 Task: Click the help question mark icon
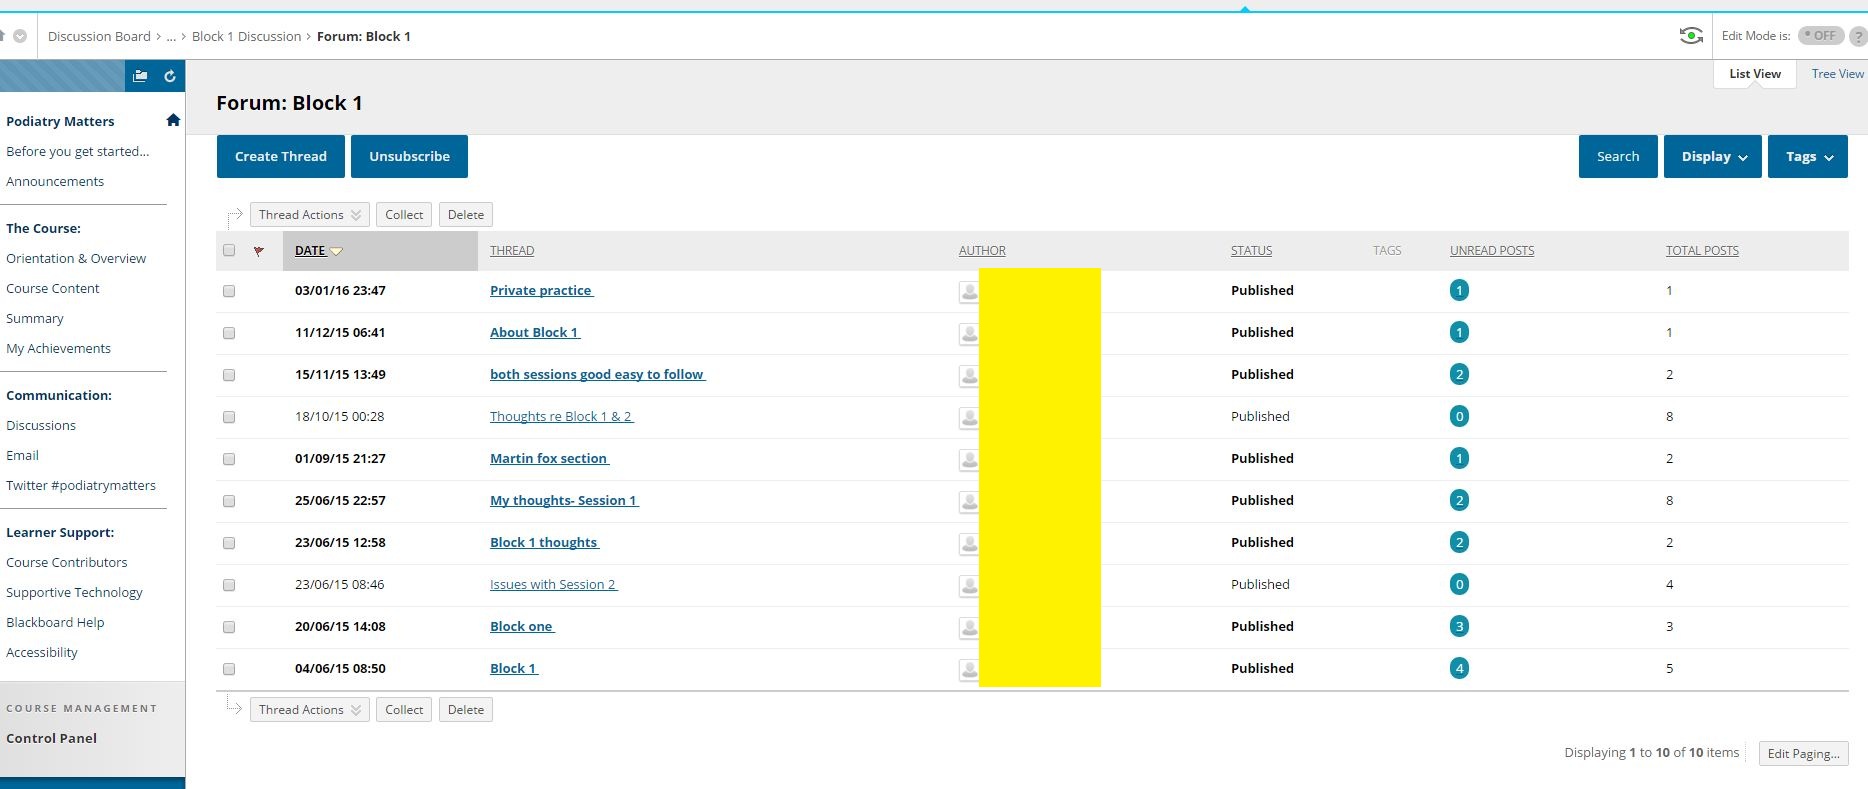point(1858,36)
